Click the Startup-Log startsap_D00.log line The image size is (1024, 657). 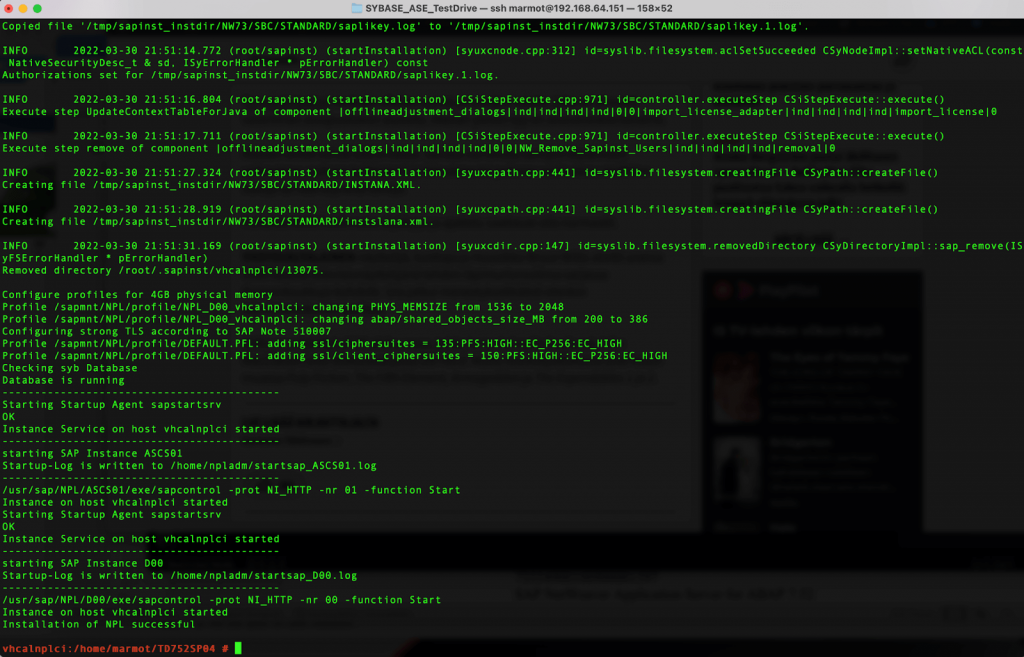(180, 575)
